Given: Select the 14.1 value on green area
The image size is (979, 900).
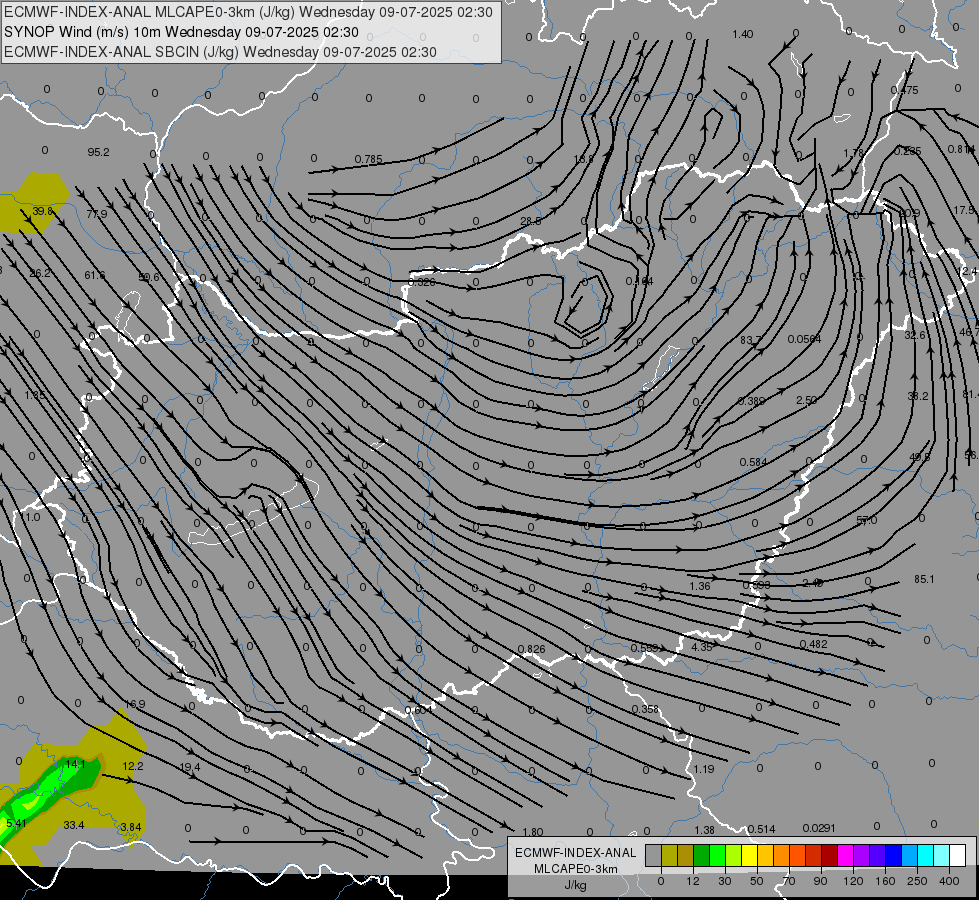Looking at the screenshot, I should tap(75, 764).
